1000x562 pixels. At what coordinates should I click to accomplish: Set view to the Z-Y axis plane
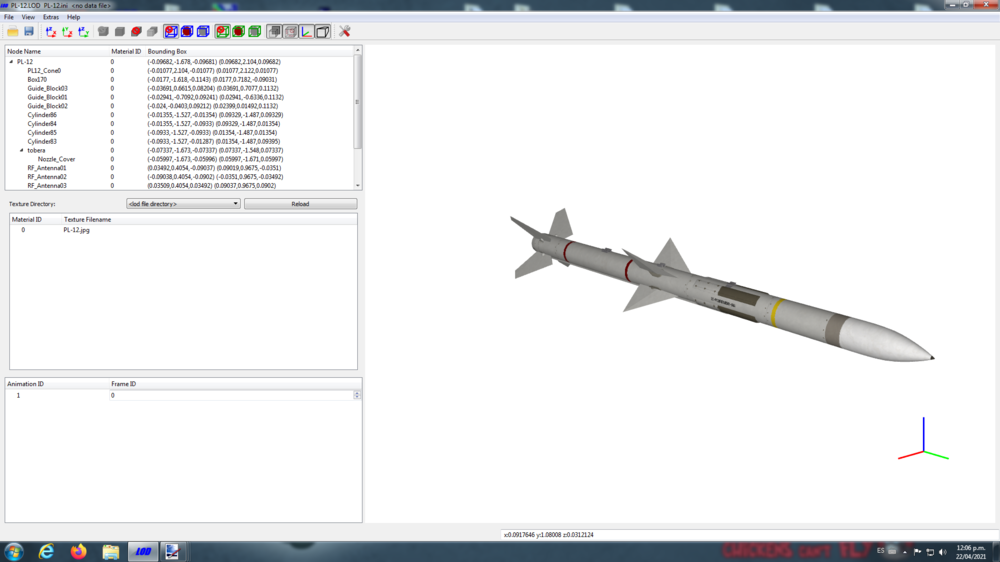tap(84, 31)
